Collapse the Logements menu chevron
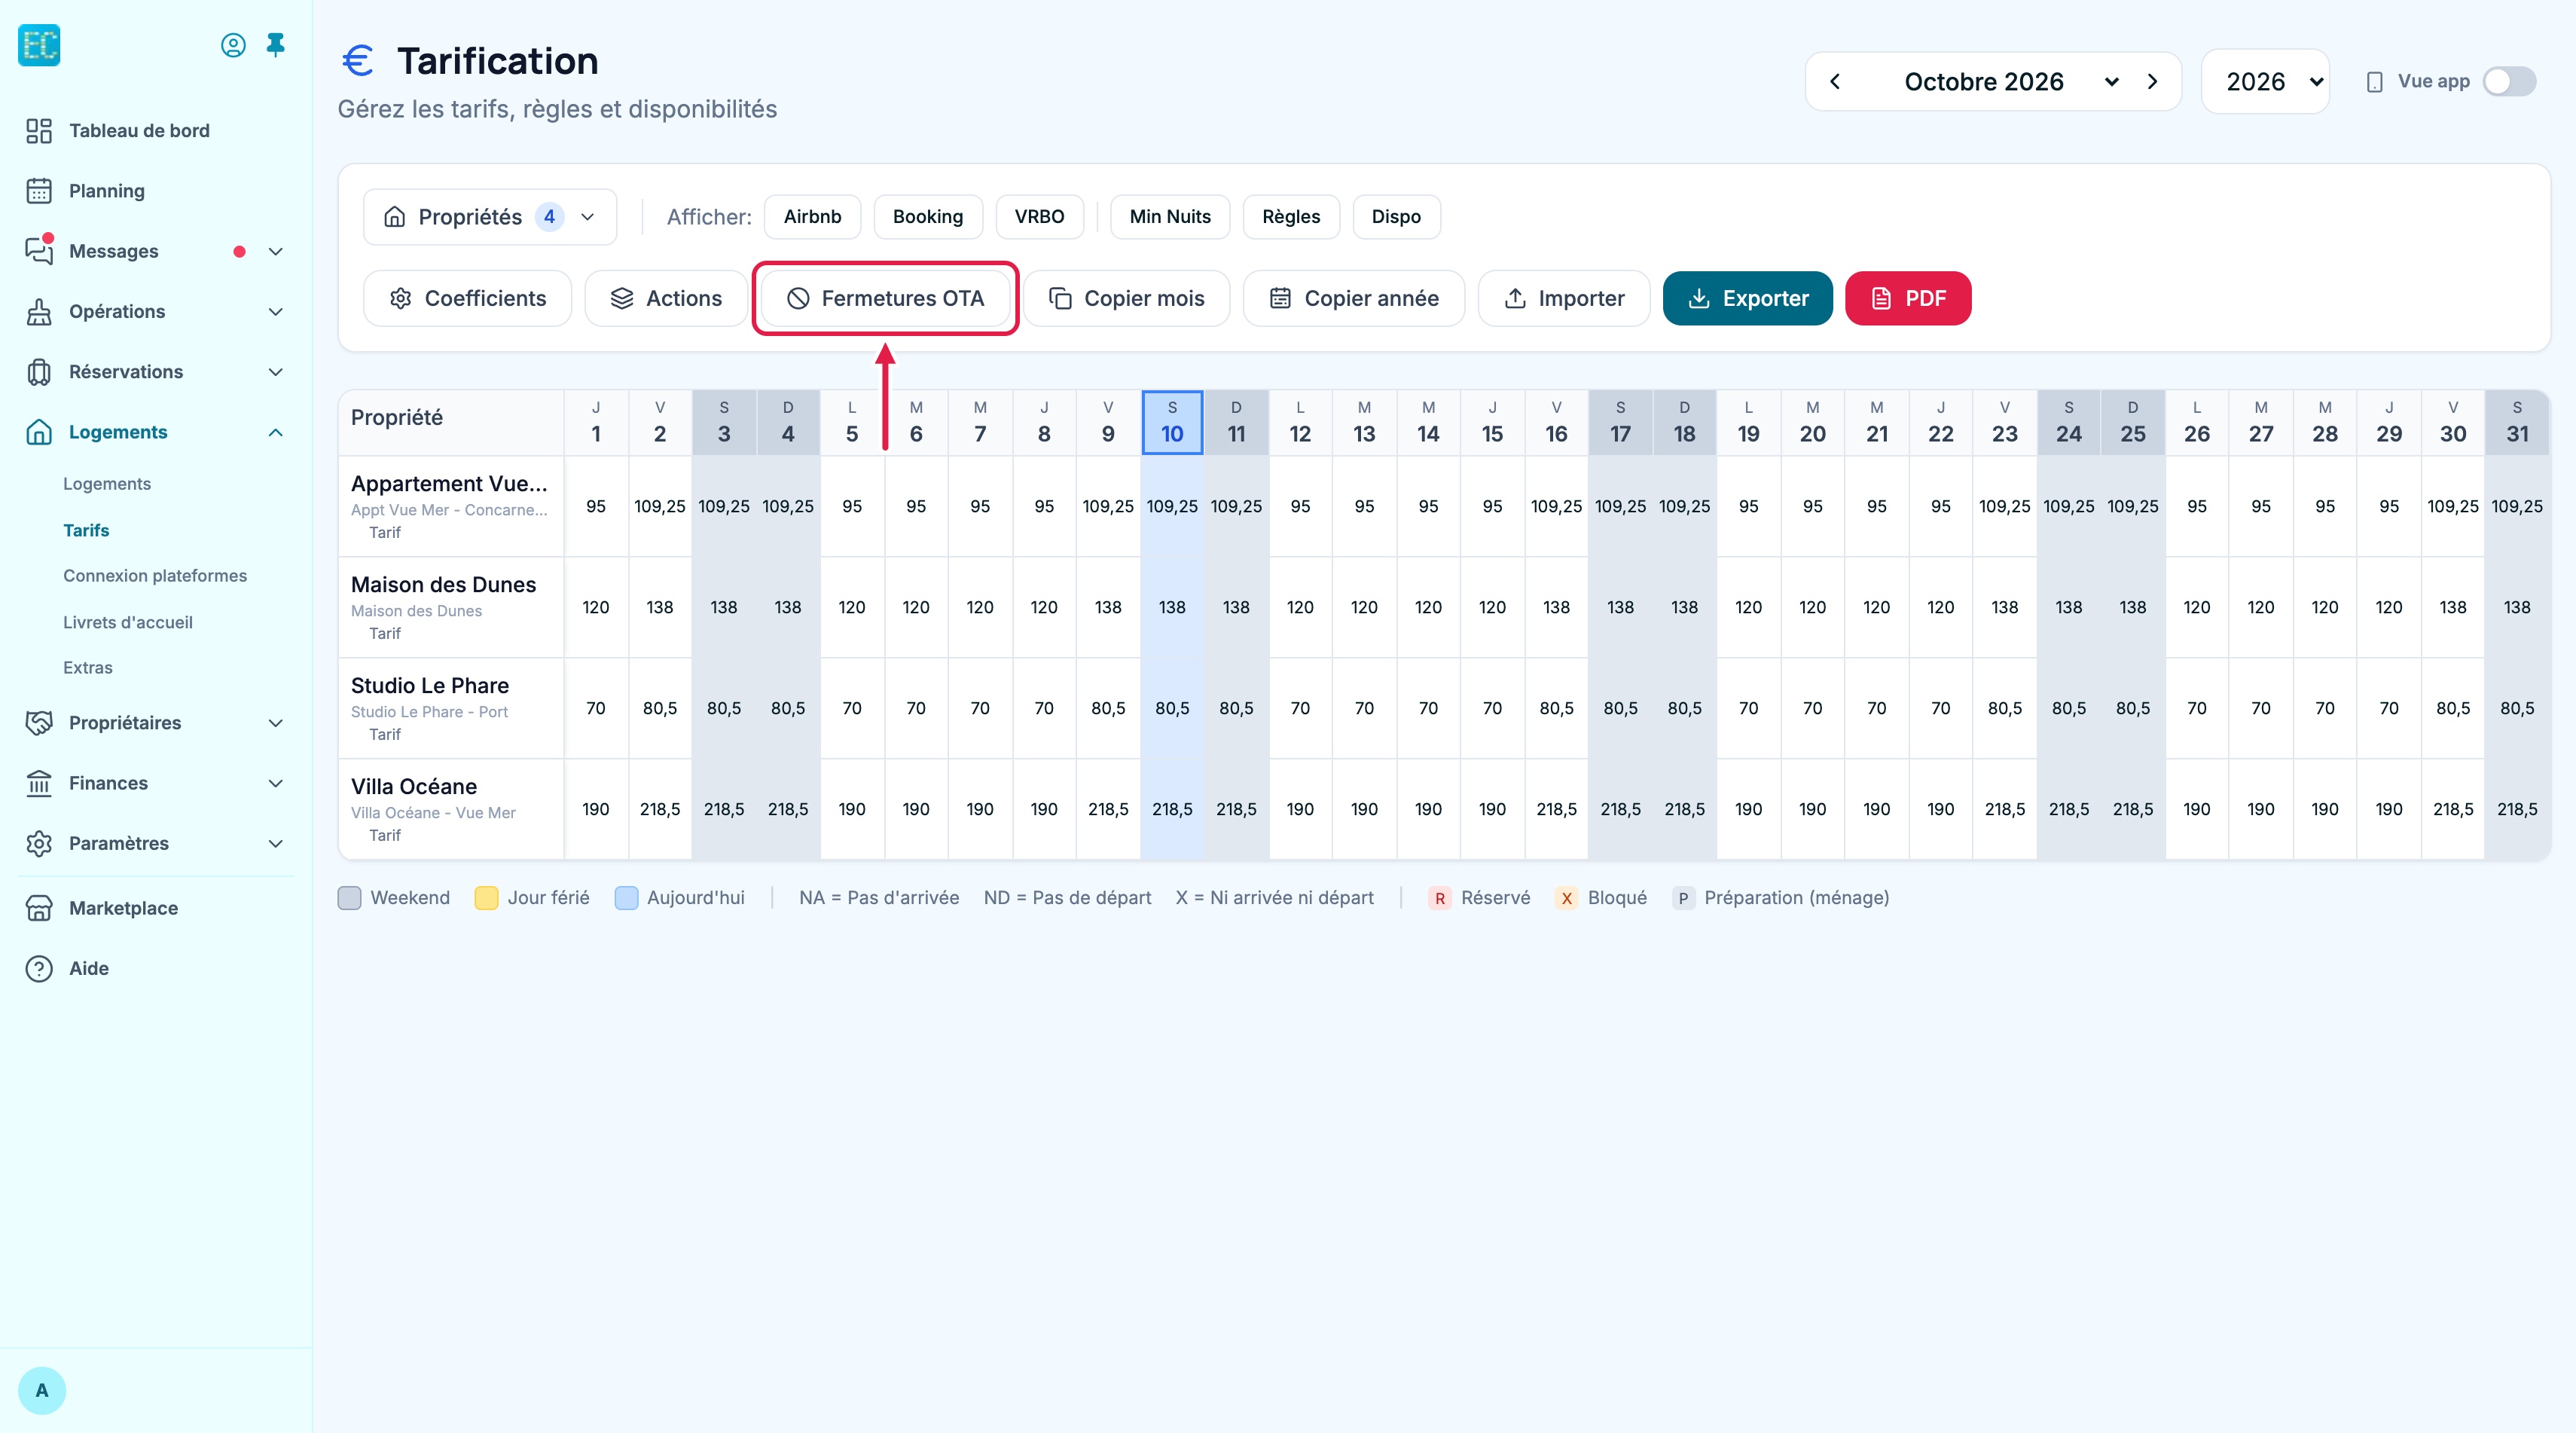This screenshot has height=1433, width=2576. click(x=276, y=432)
